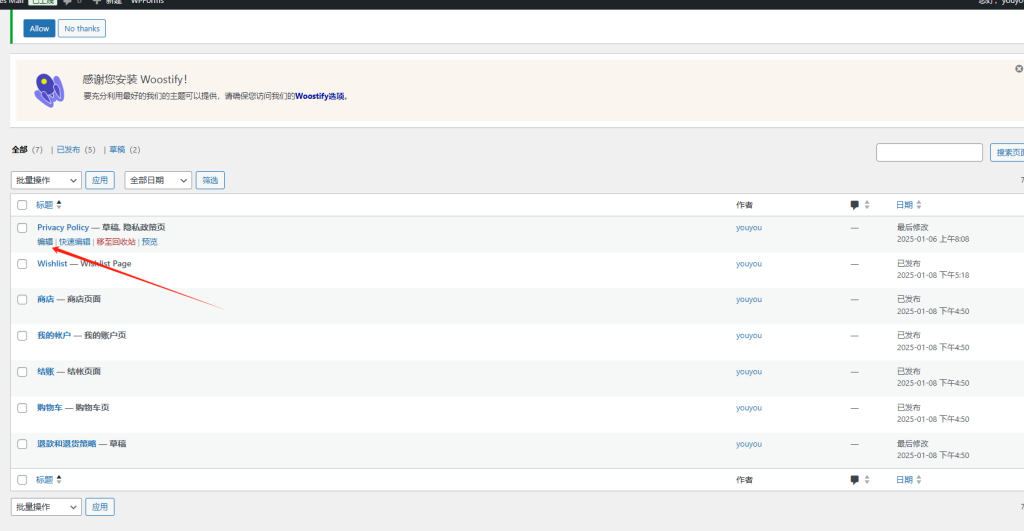Open the bottom 批量操作 bulk actions dropdown
The width and height of the screenshot is (1024, 531).
click(x=46, y=507)
